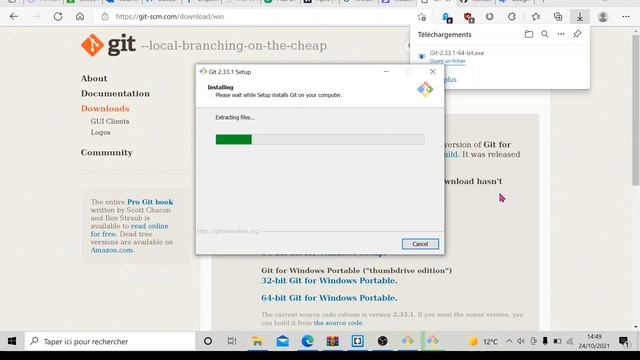The width and height of the screenshot is (640, 360).
Task: Open the blue extension icon with badge
Action: [x=447, y=17]
